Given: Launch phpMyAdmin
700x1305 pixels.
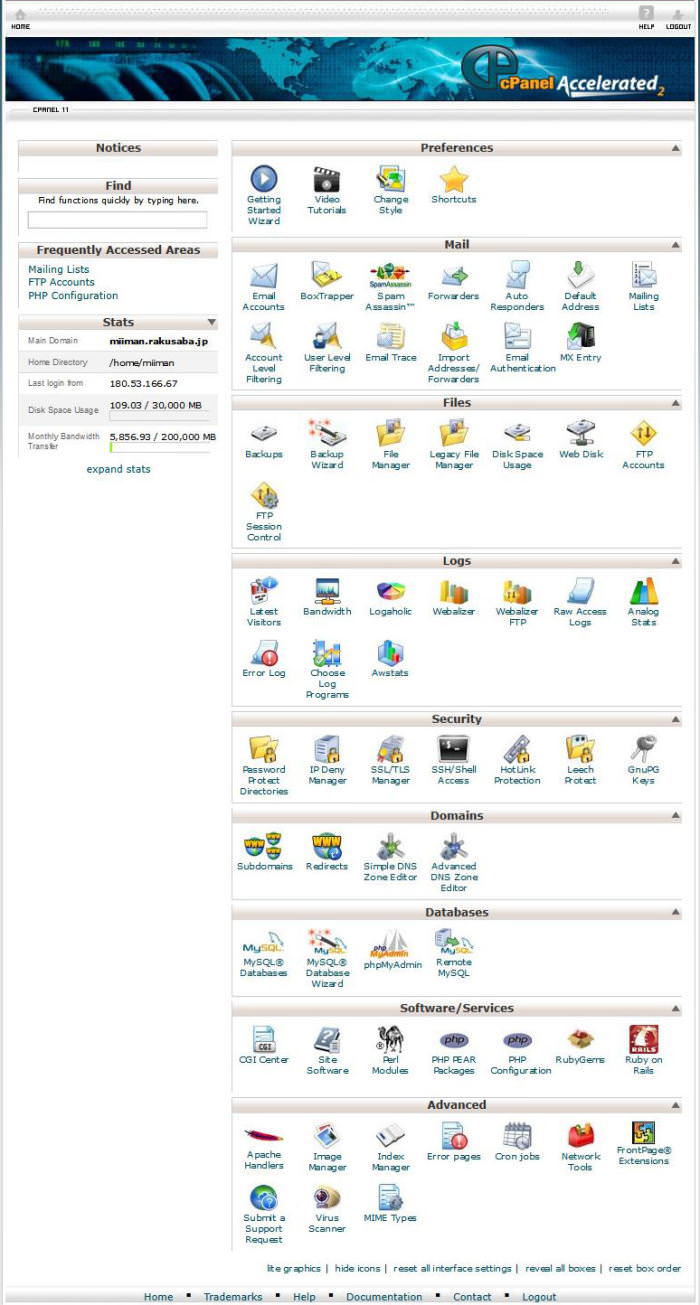Looking at the screenshot, I should point(390,944).
